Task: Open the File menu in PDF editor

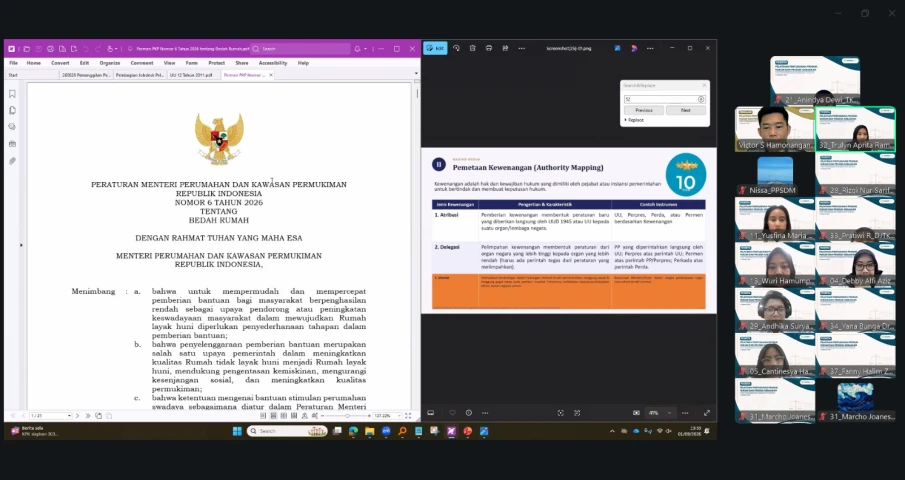Action: coord(13,63)
